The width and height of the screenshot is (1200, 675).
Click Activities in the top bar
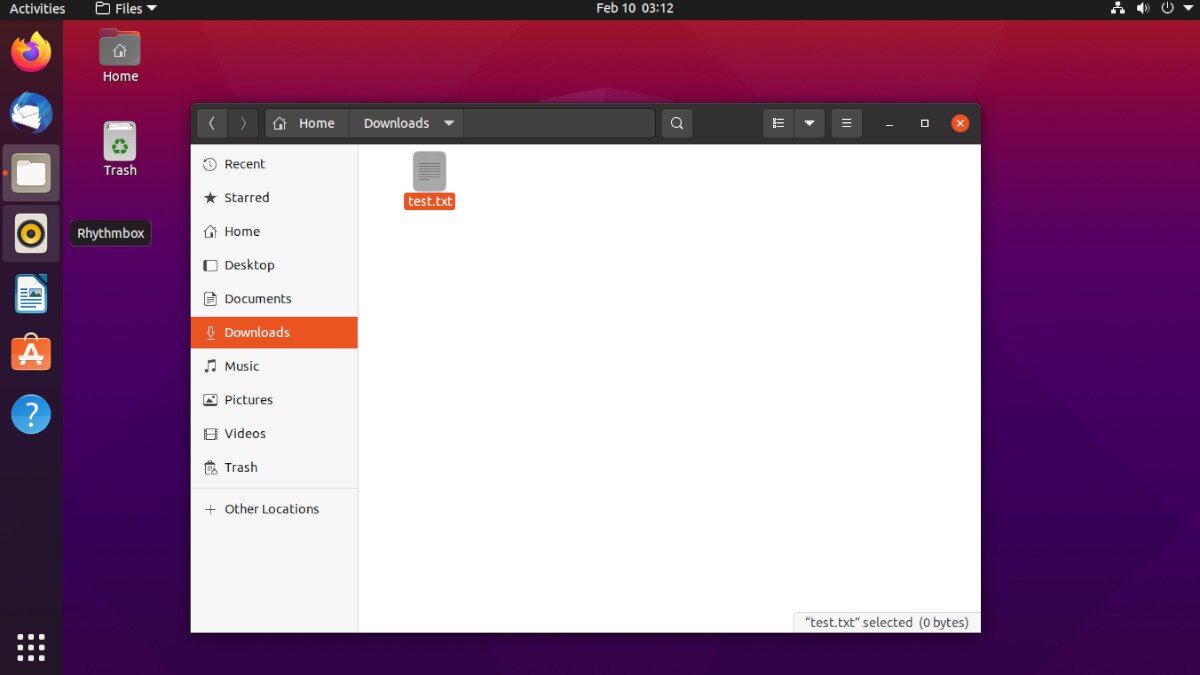click(37, 8)
